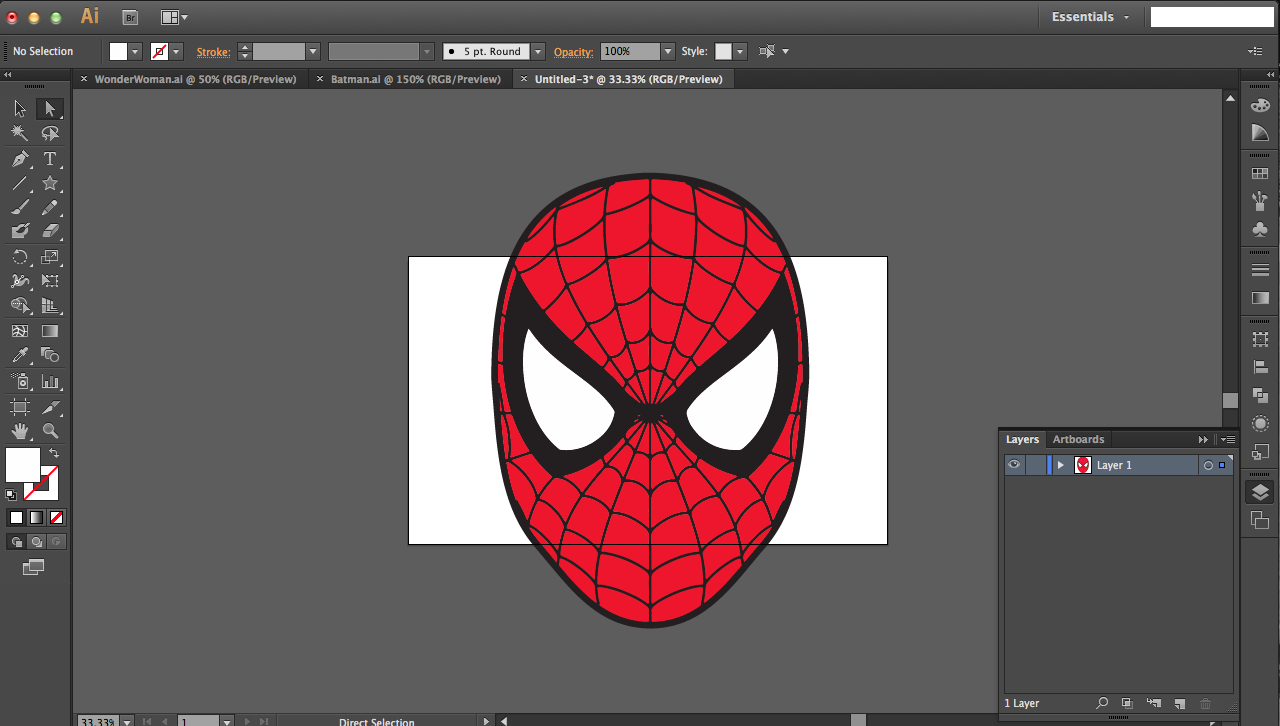Open Change Screen Mode button
The height and width of the screenshot is (726, 1280).
(x=34, y=567)
